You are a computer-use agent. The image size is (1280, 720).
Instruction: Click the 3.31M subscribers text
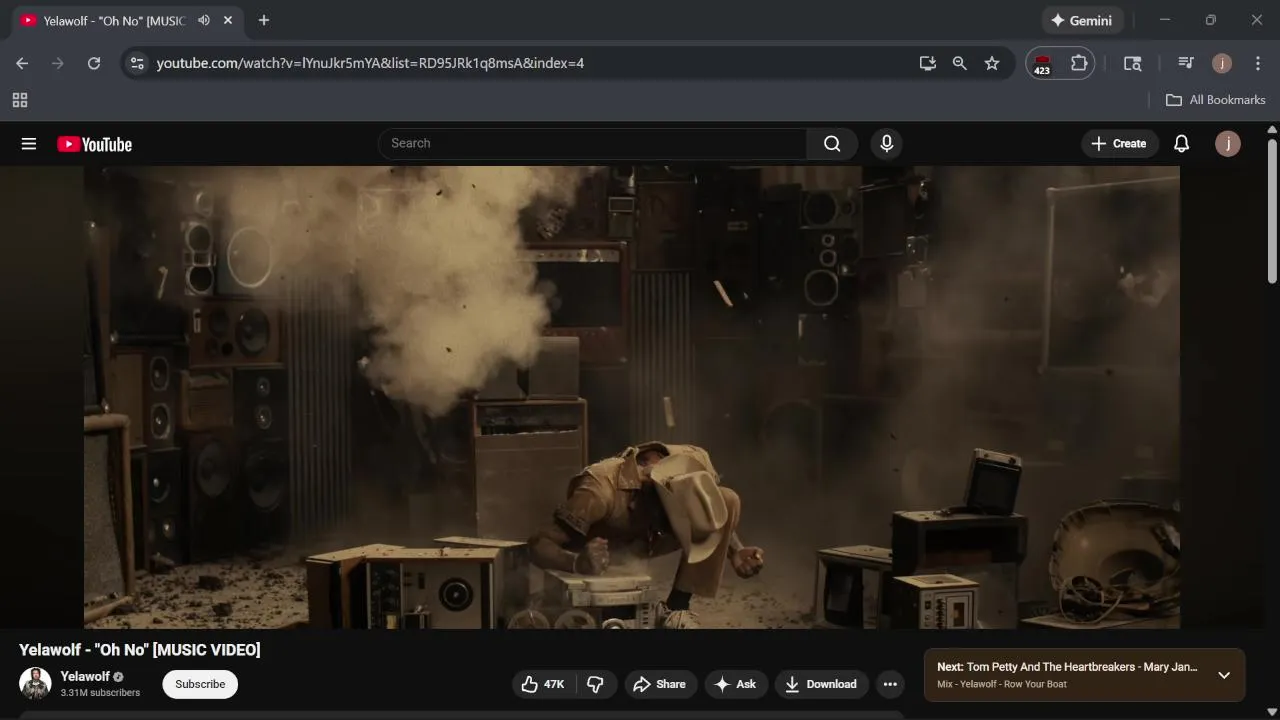(x=100, y=693)
